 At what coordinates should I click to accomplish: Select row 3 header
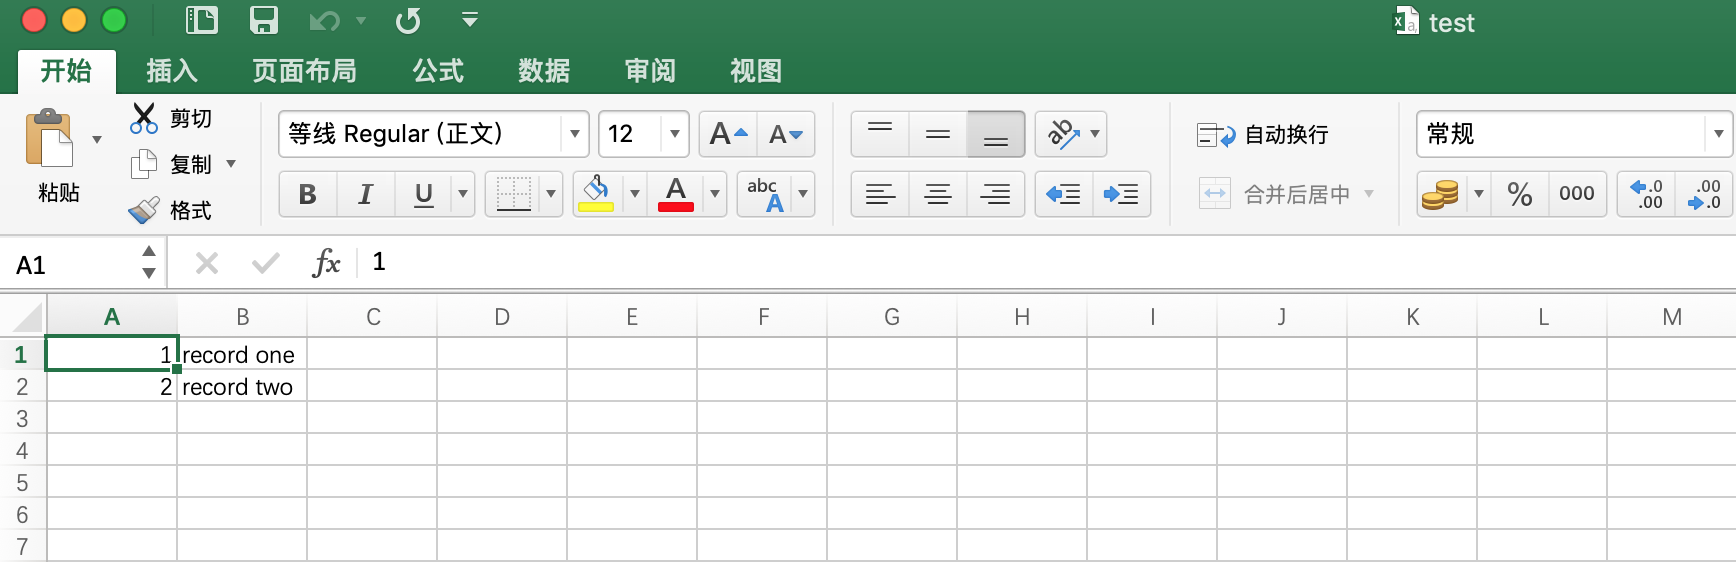[x=22, y=418]
